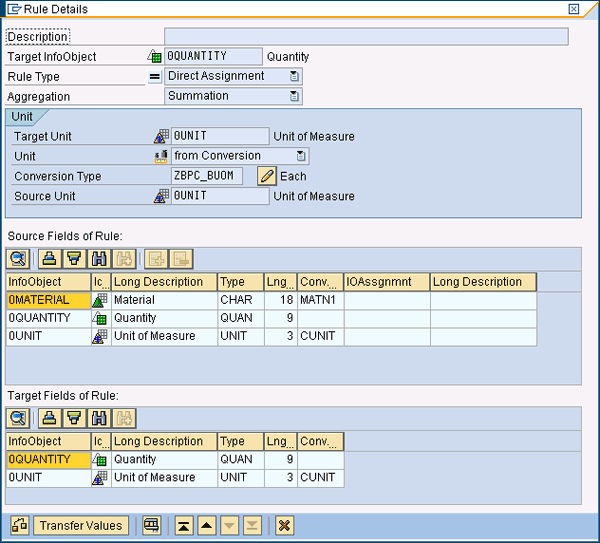
Task: Click move-up arrow icon in bottom toolbar
Action: (x=206, y=525)
